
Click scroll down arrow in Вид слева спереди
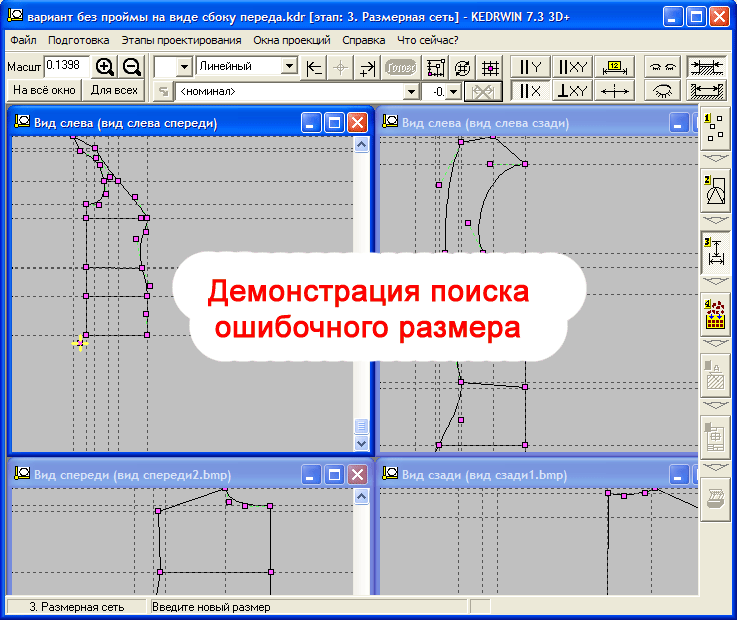[361, 443]
